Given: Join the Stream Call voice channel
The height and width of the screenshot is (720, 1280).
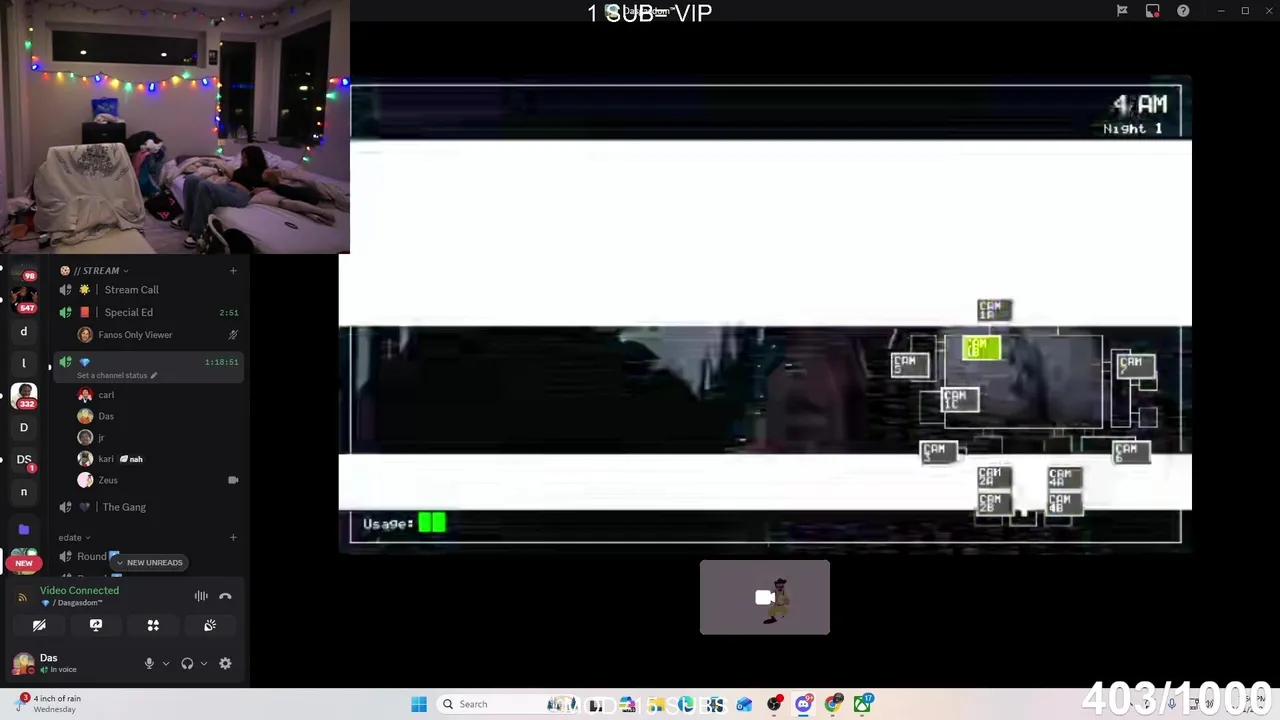Looking at the screenshot, I should point(150,290).
